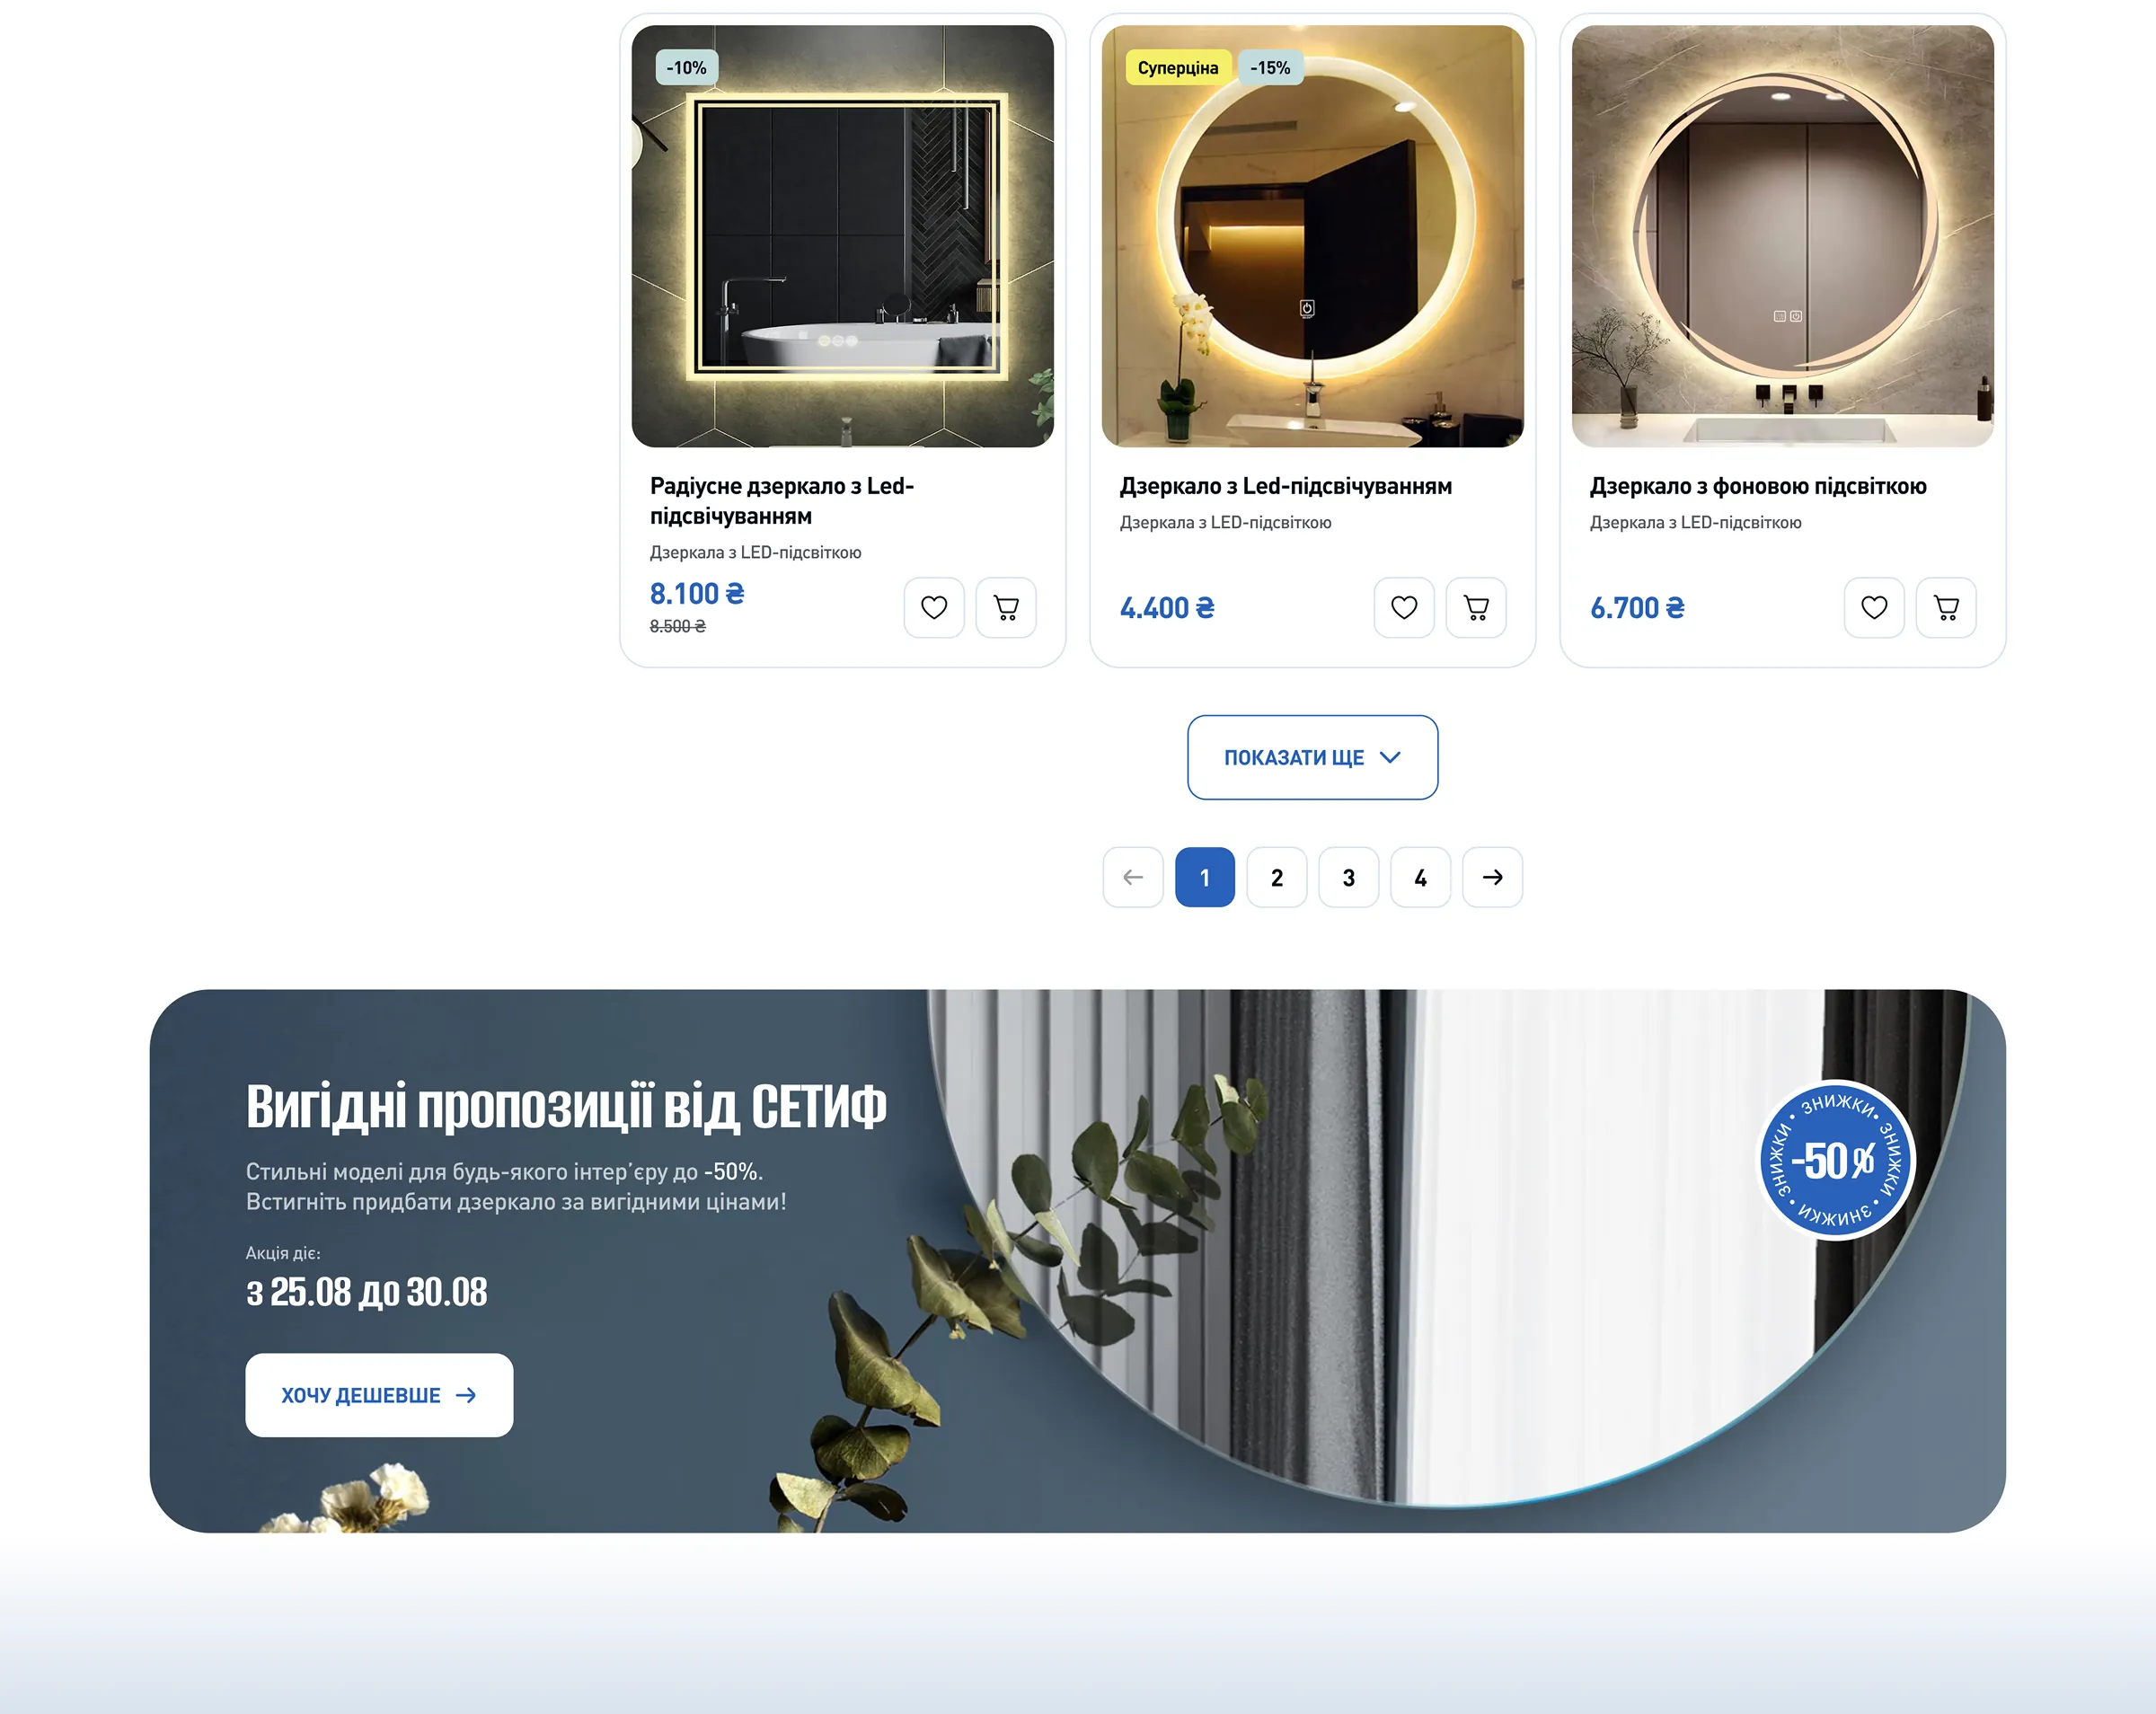Open page 4 of the results
2156x1714 pixels.
(1420, 877)
